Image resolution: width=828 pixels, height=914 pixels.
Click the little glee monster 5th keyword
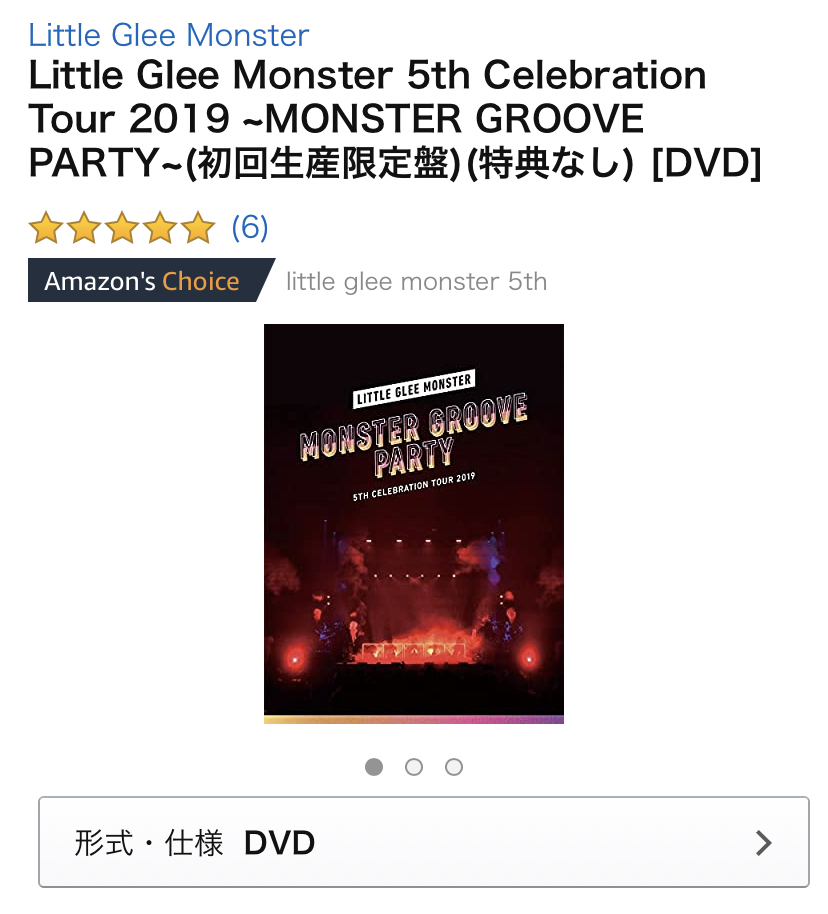click(416, 282)
